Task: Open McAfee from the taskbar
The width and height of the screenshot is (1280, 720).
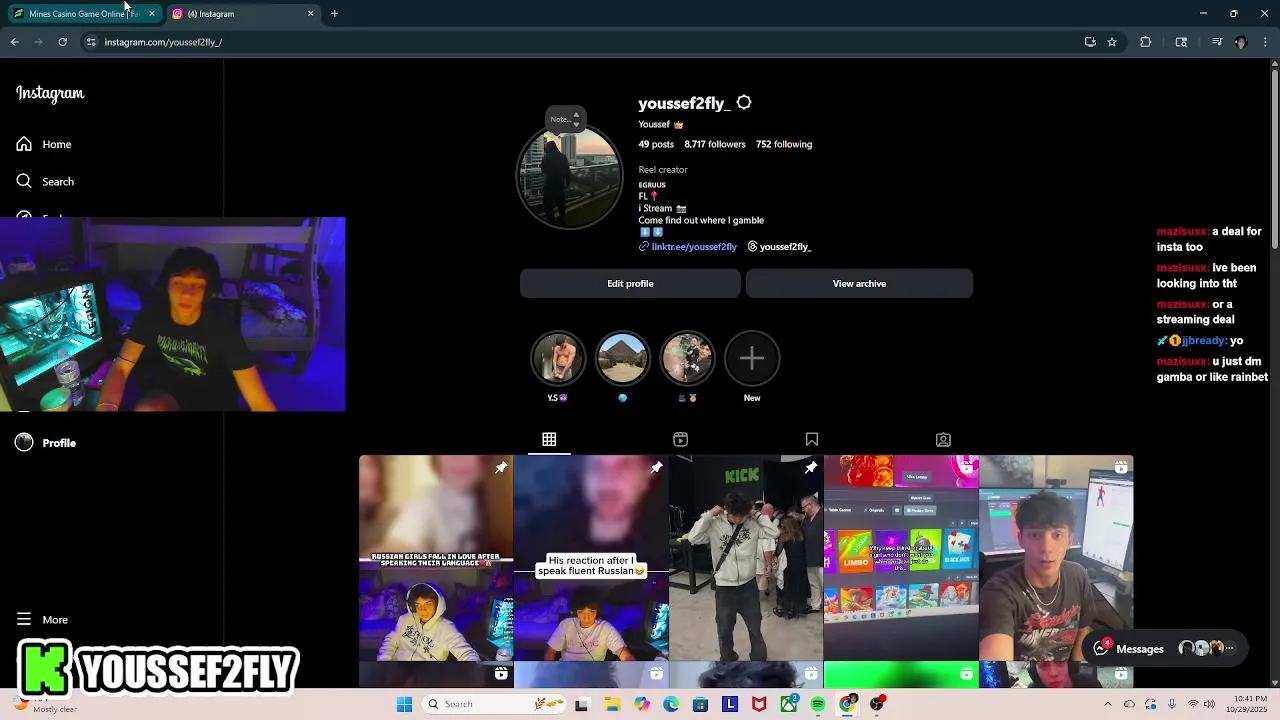Action: tap(759, 705)
